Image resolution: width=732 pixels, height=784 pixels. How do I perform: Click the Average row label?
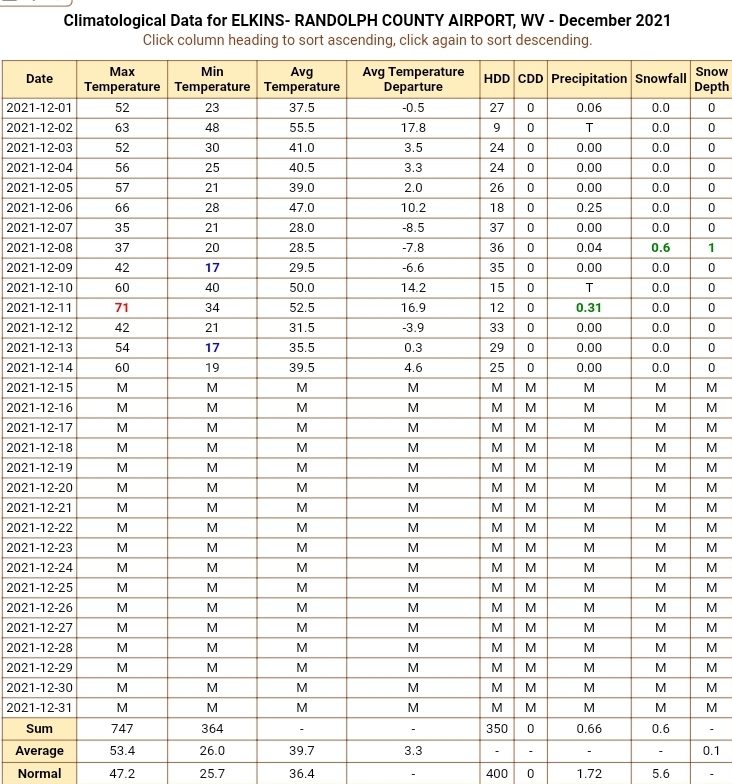click(40, 751)
